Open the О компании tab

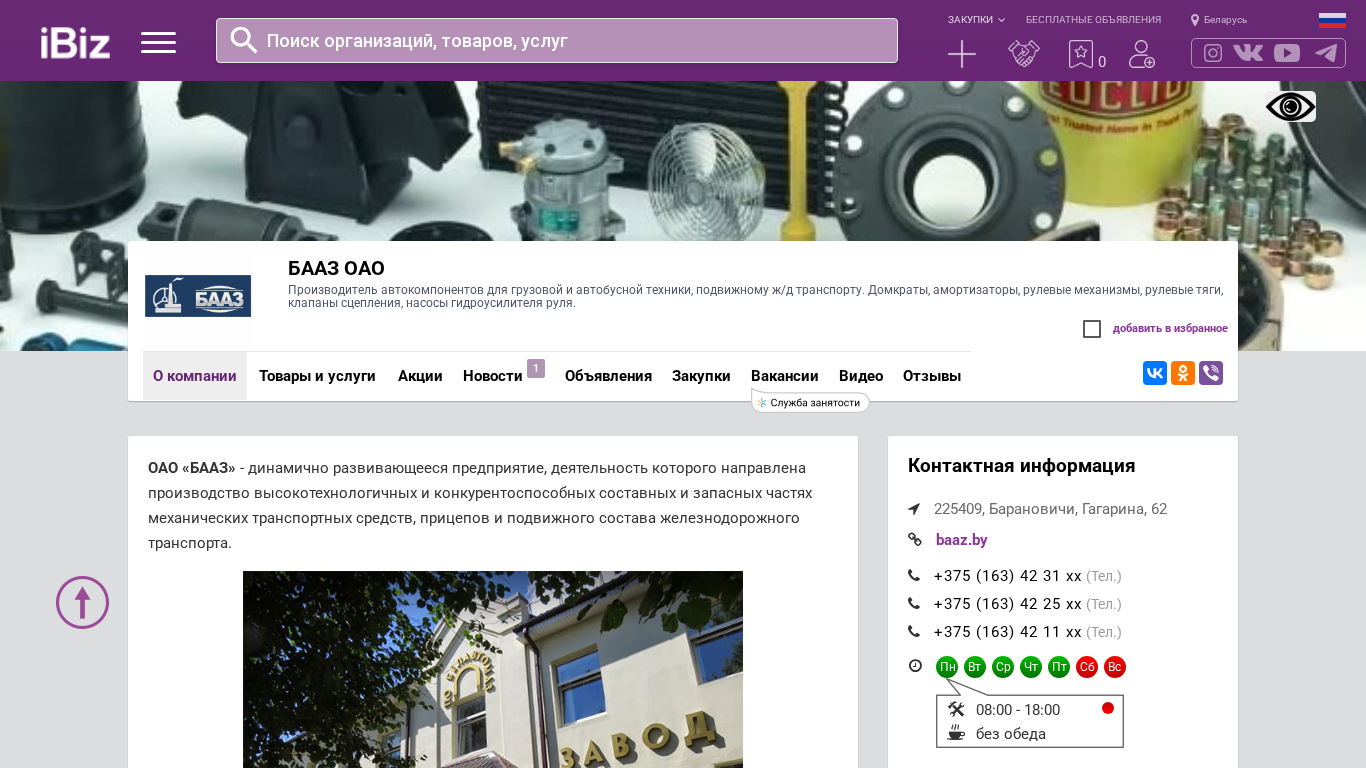195,376
